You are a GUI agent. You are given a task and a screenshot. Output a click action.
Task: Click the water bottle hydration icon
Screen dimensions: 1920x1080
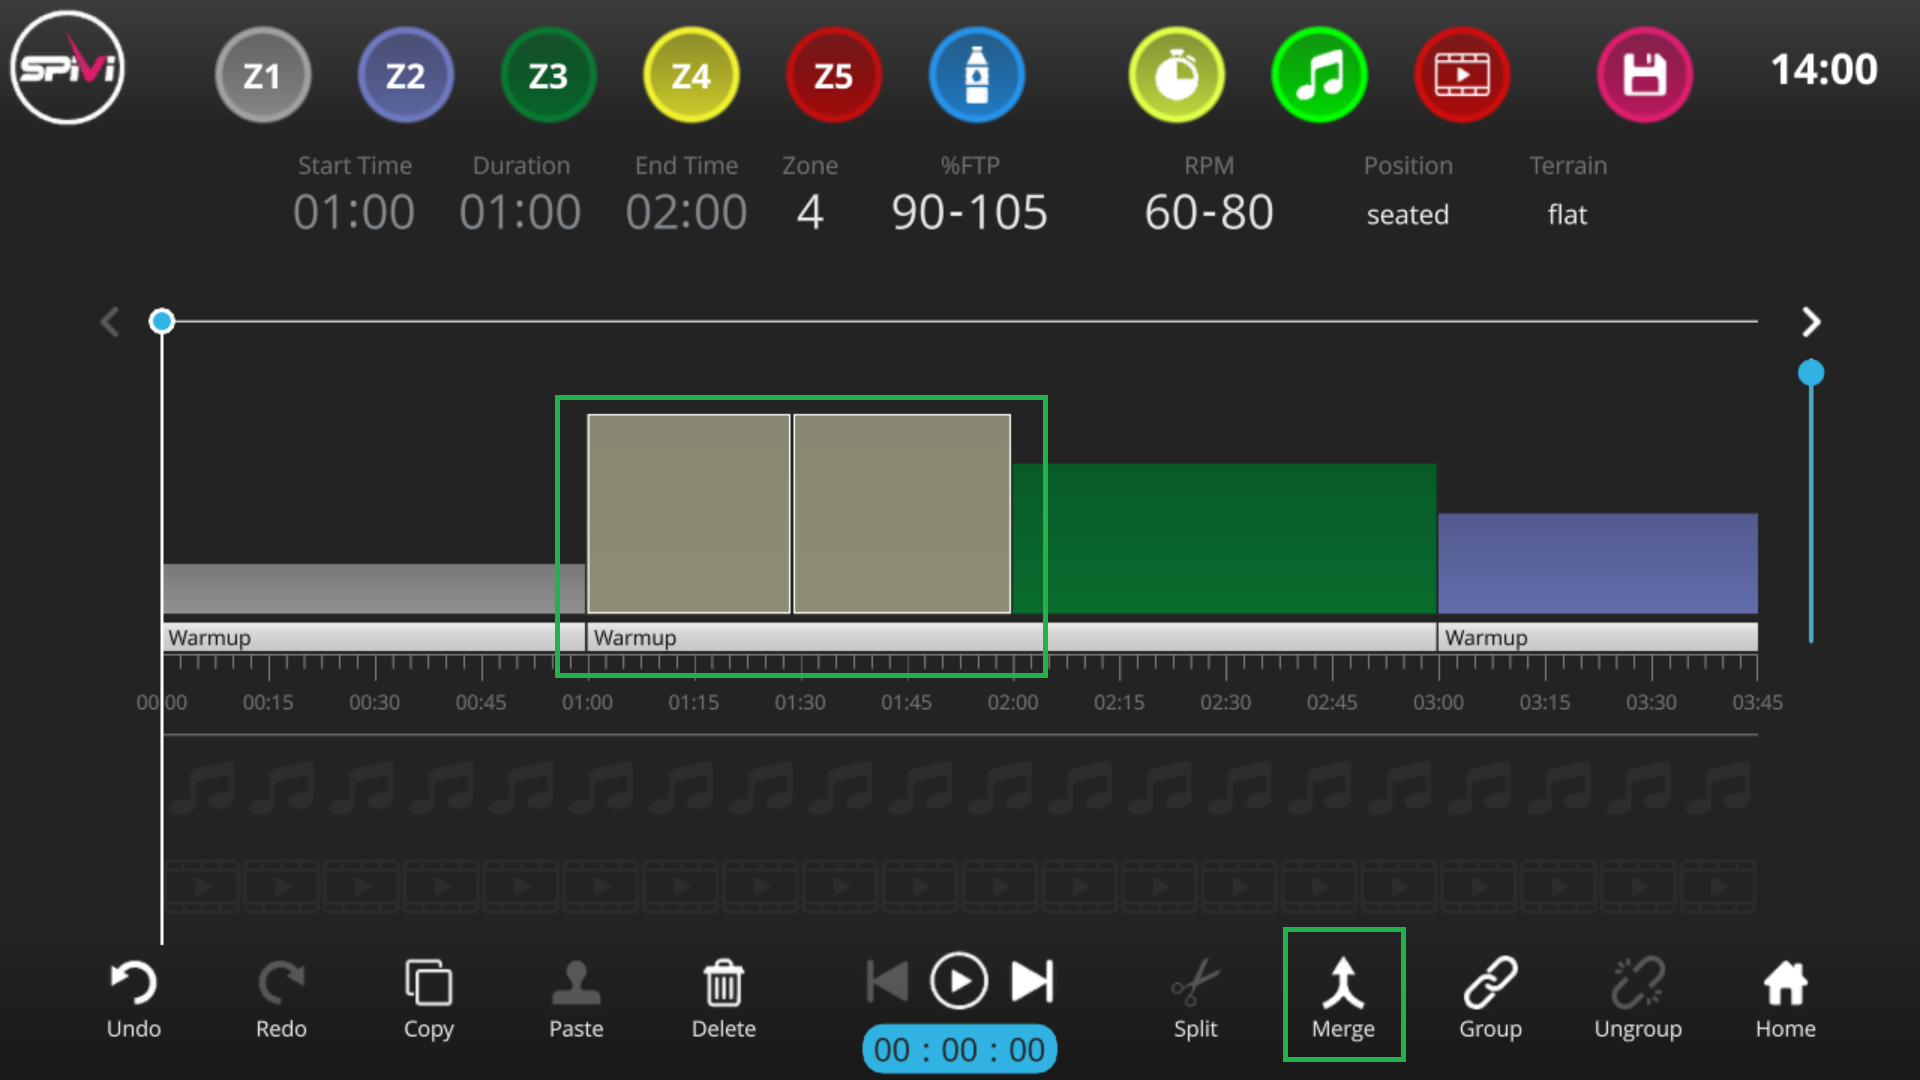pos(976,75)
